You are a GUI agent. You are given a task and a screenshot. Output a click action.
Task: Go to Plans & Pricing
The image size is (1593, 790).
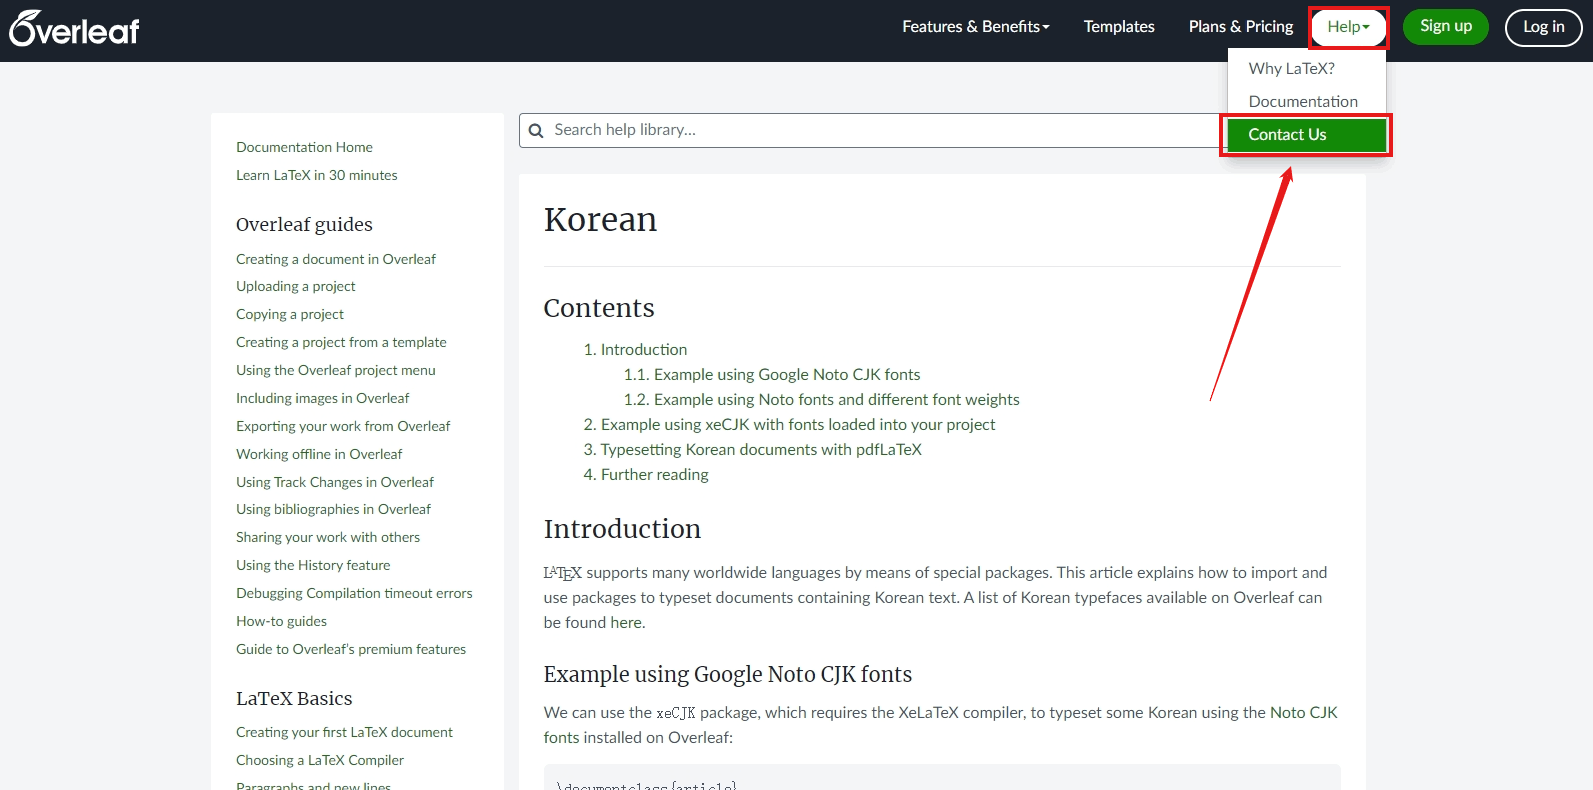1241,27
